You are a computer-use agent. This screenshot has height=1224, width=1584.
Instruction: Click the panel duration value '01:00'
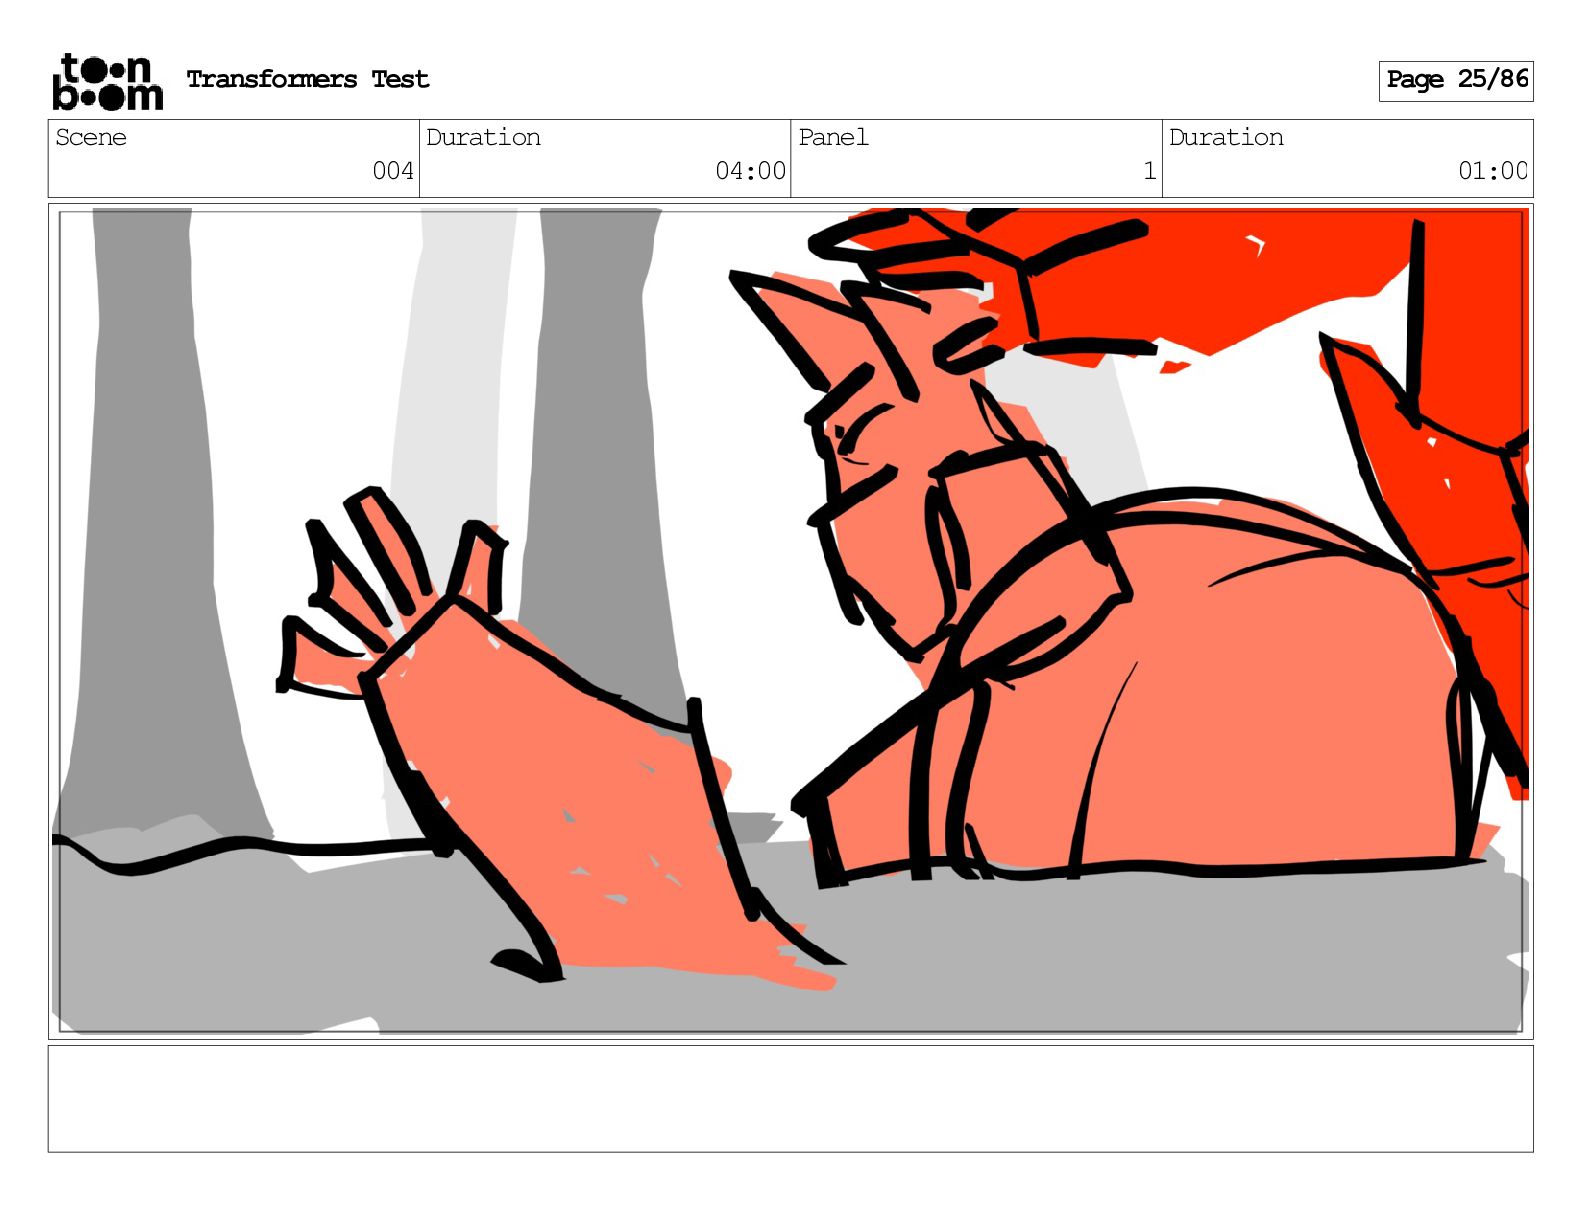click(x=1493, y=171)
